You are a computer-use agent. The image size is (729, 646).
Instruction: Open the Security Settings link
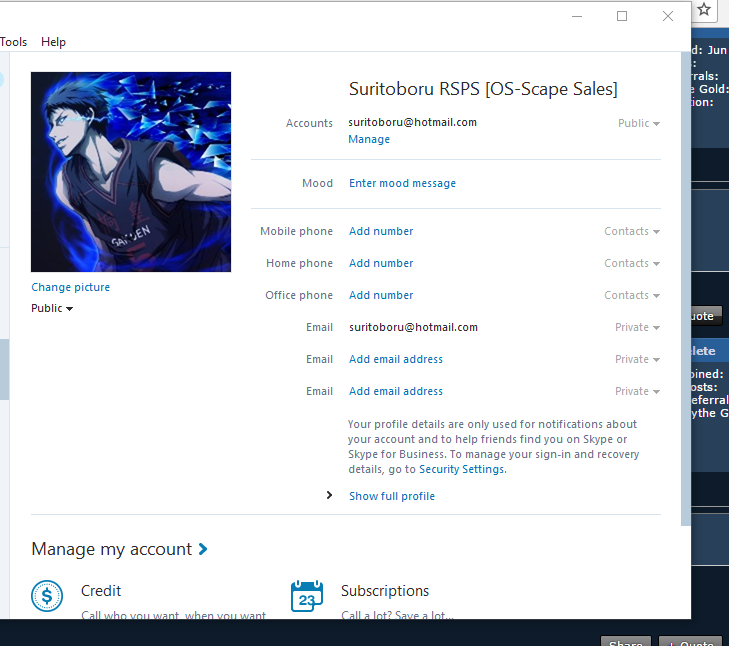[462, 469]
